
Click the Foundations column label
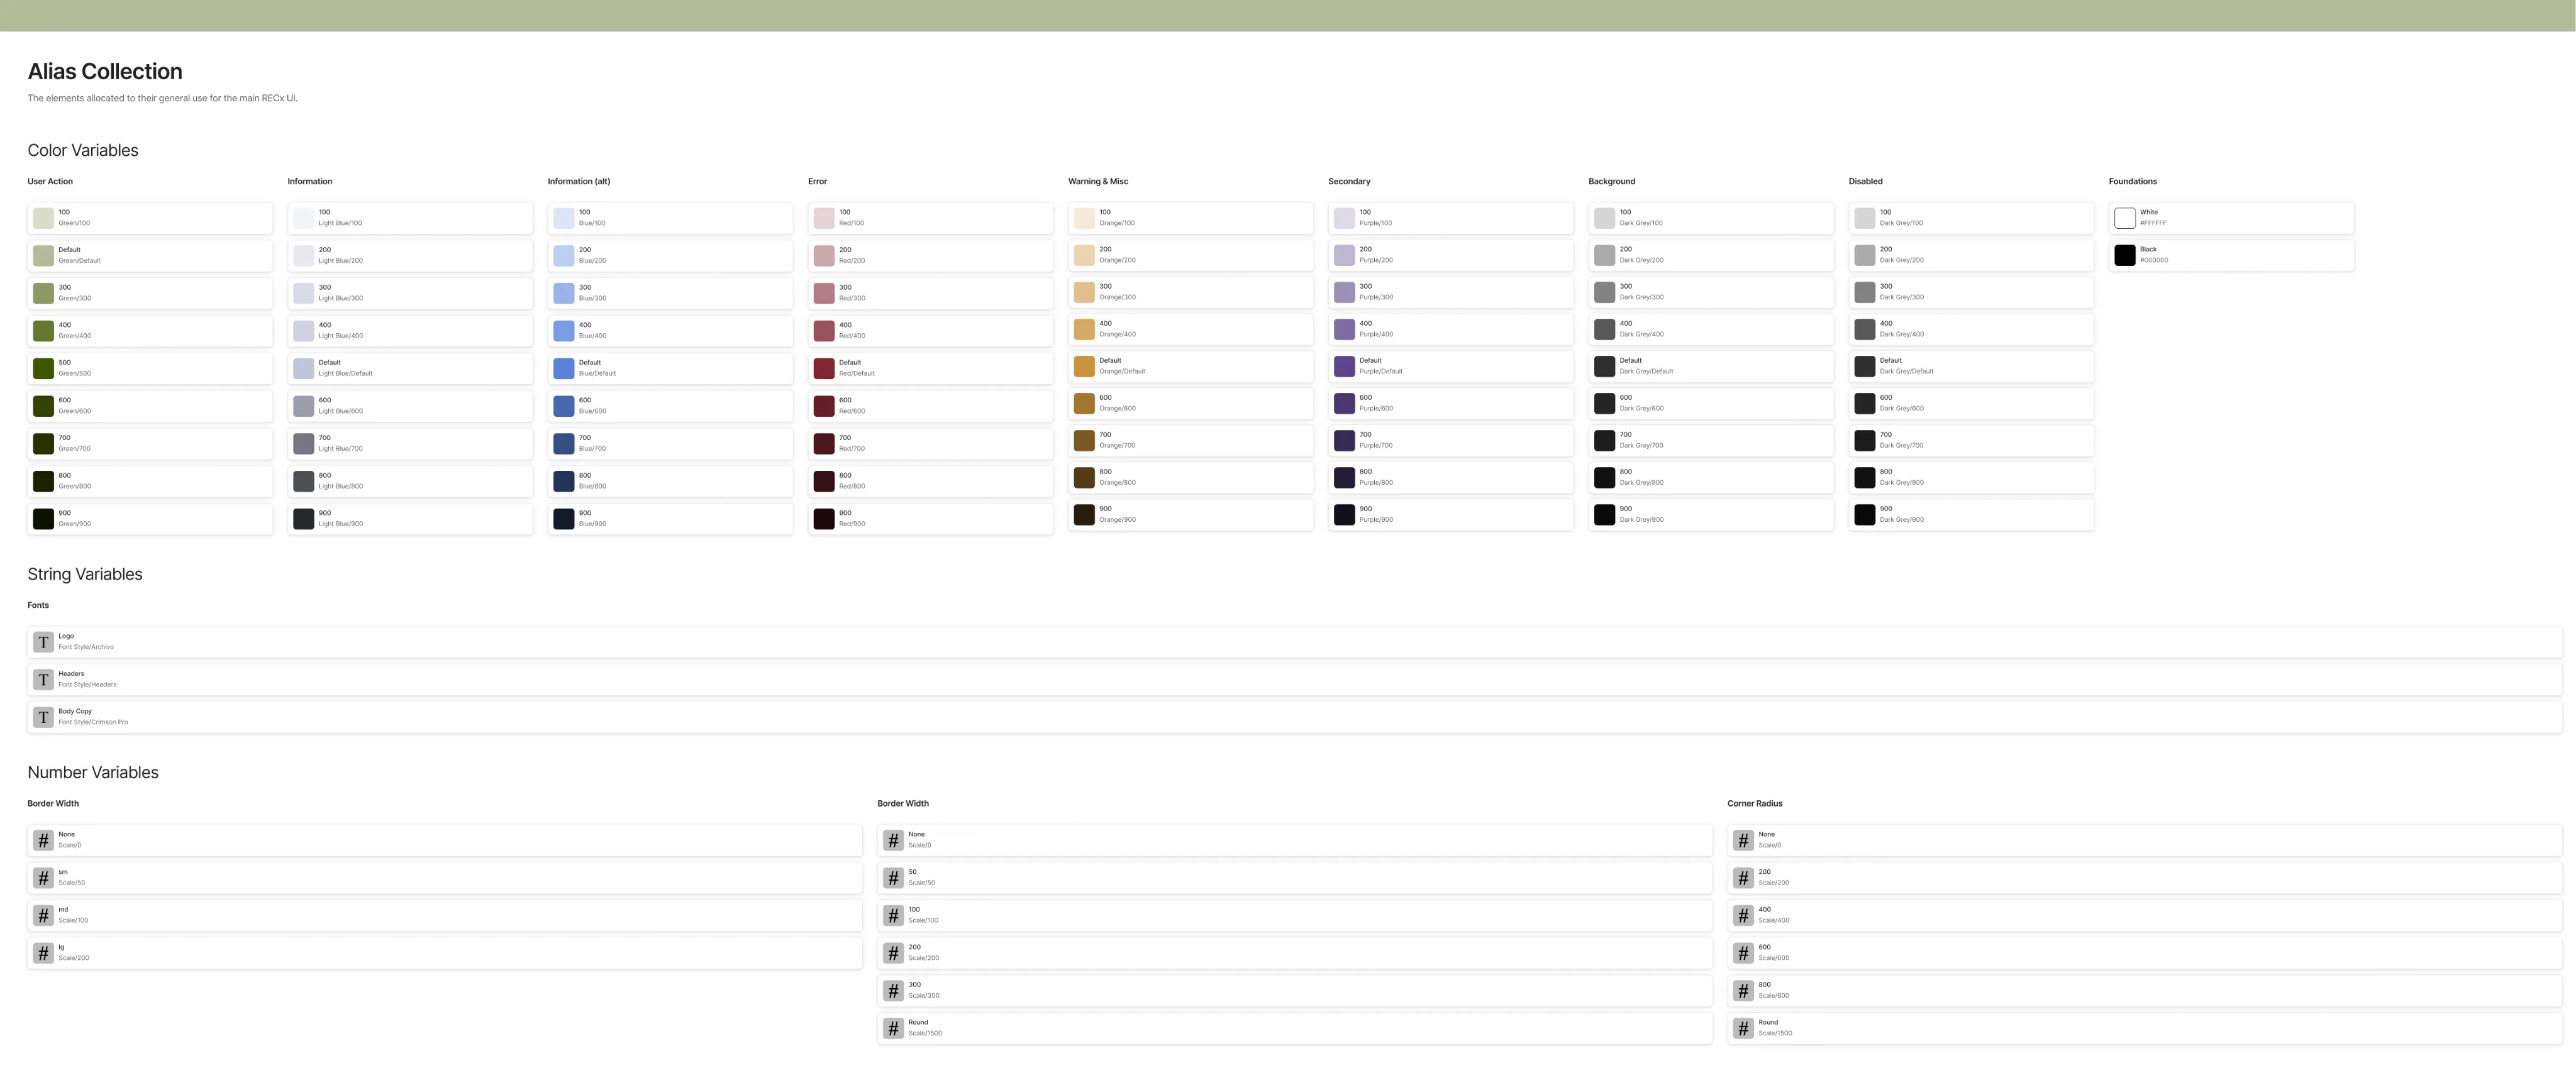tap(2133, 181)
